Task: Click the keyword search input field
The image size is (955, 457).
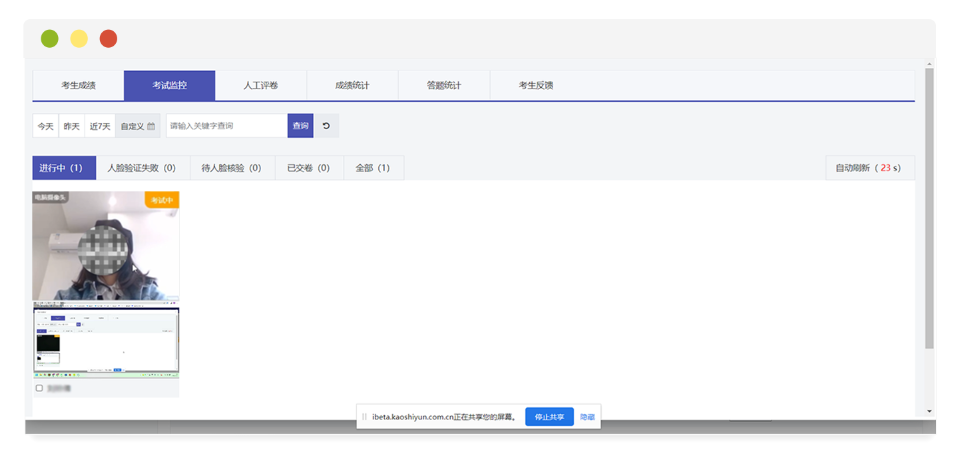Action: [x=226, y=126]
